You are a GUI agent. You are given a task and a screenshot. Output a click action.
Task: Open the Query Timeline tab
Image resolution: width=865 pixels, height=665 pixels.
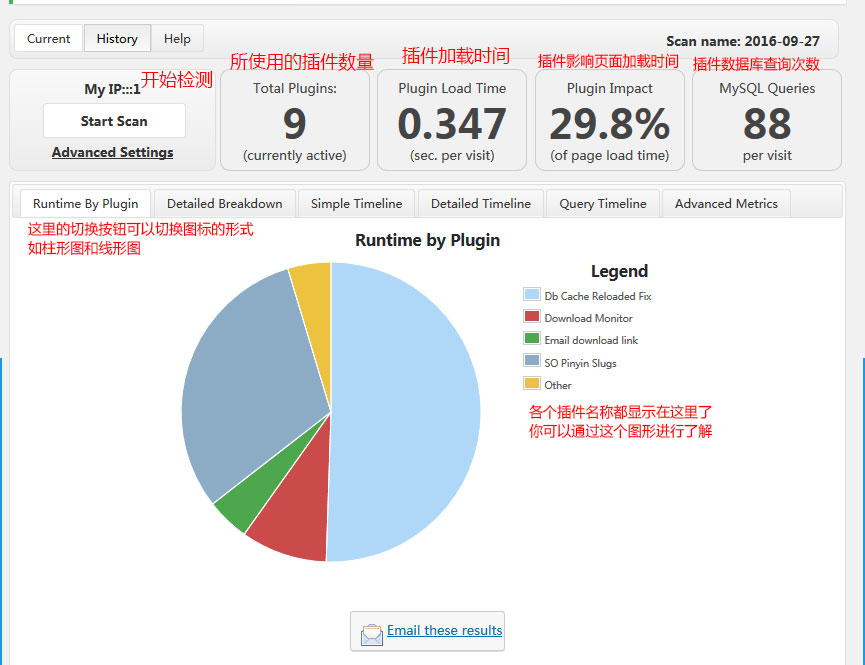601,202
